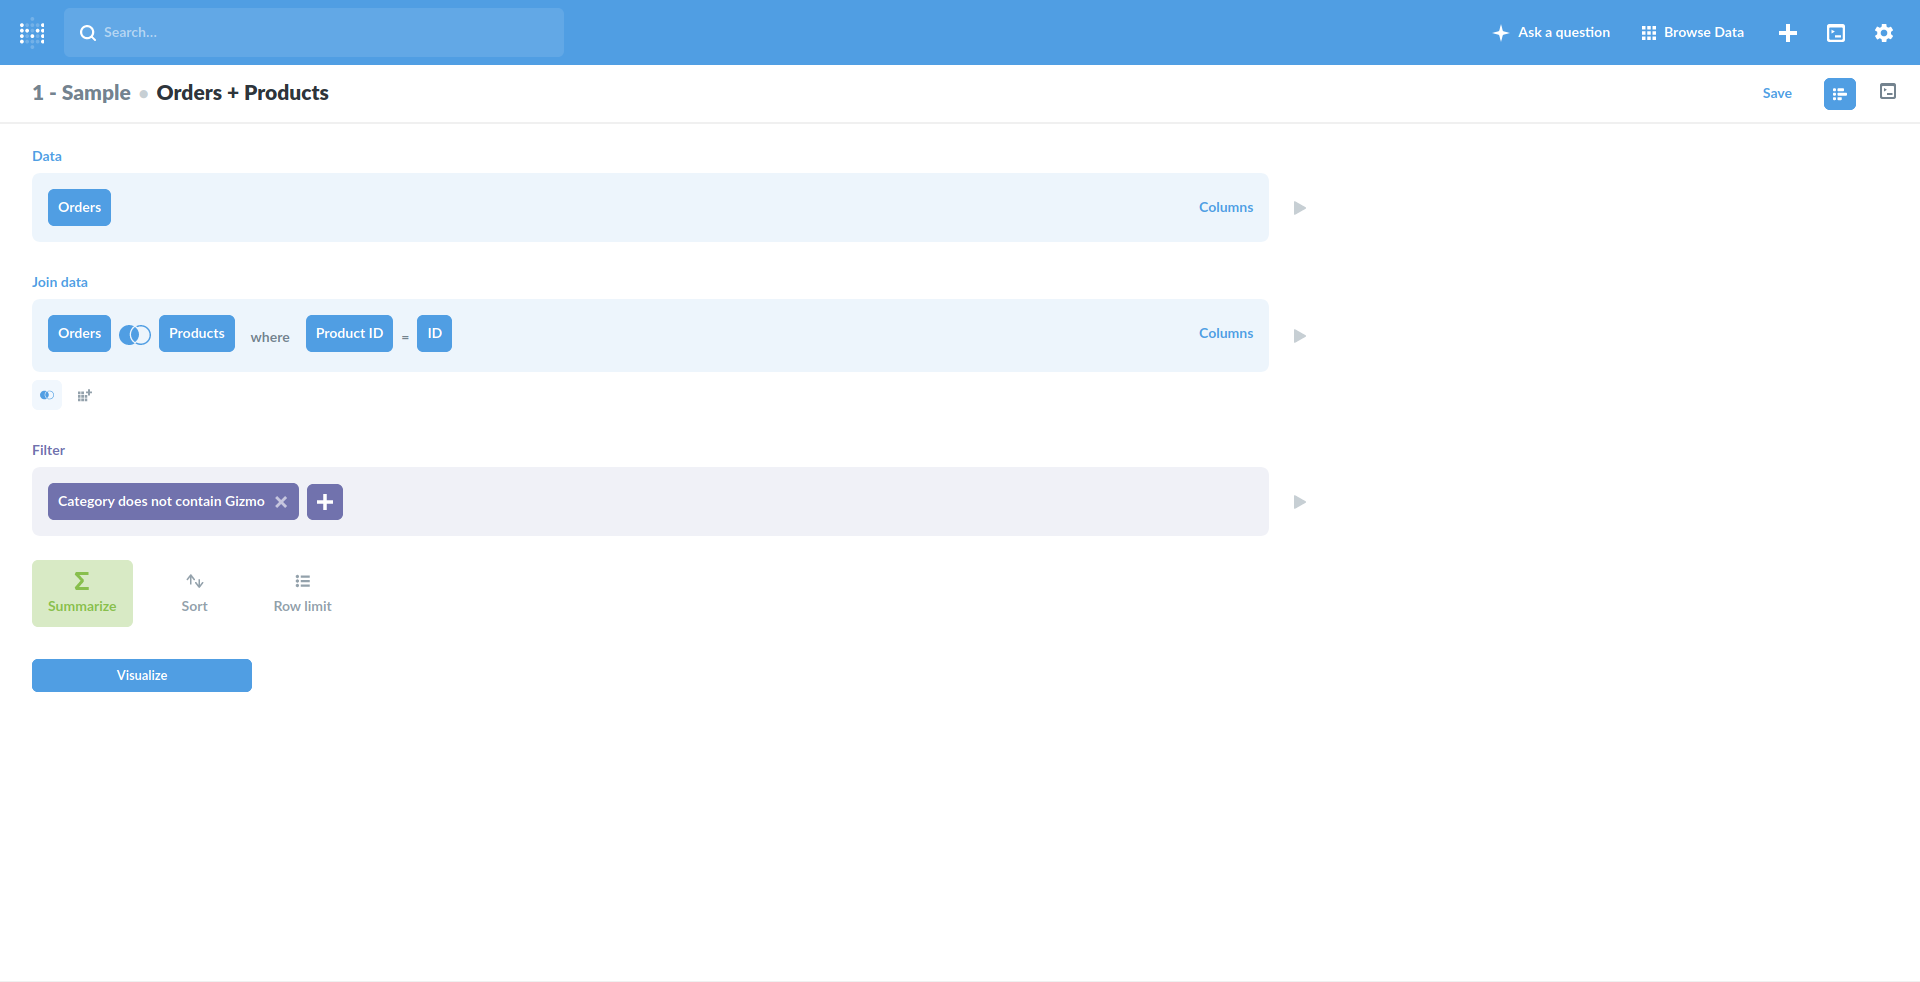The height and width of the screenshot is (982, 1920).
Task: Open Browse Data
Action: point(1692,33)
